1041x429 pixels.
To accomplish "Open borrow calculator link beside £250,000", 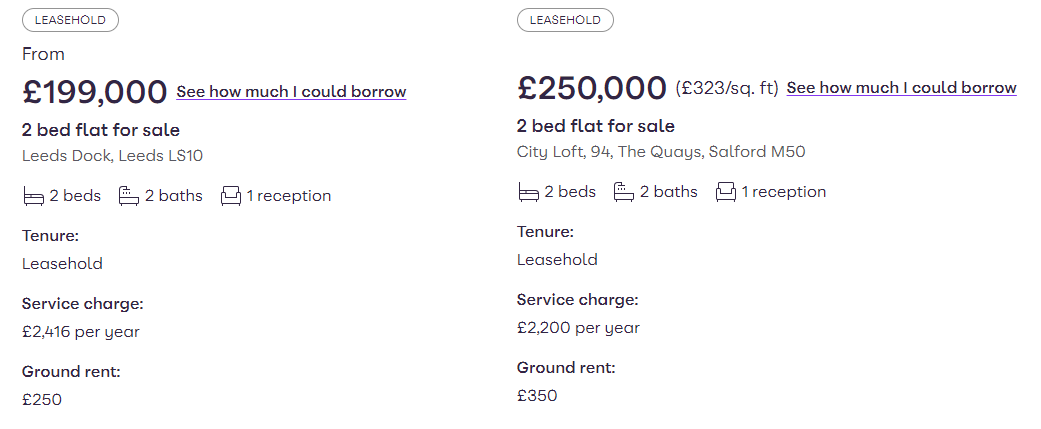I will (x=902, y=88).
